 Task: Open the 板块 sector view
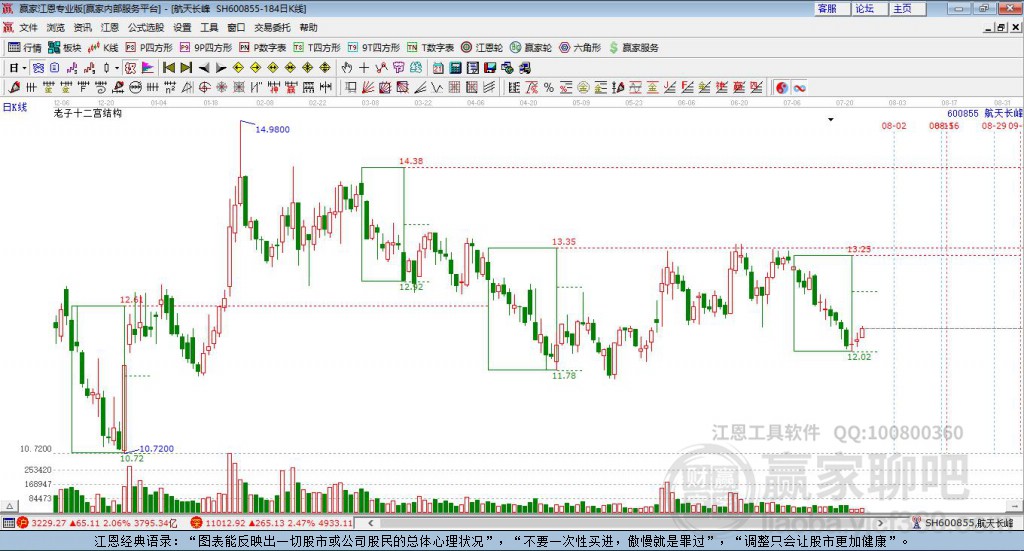[64, 48]
